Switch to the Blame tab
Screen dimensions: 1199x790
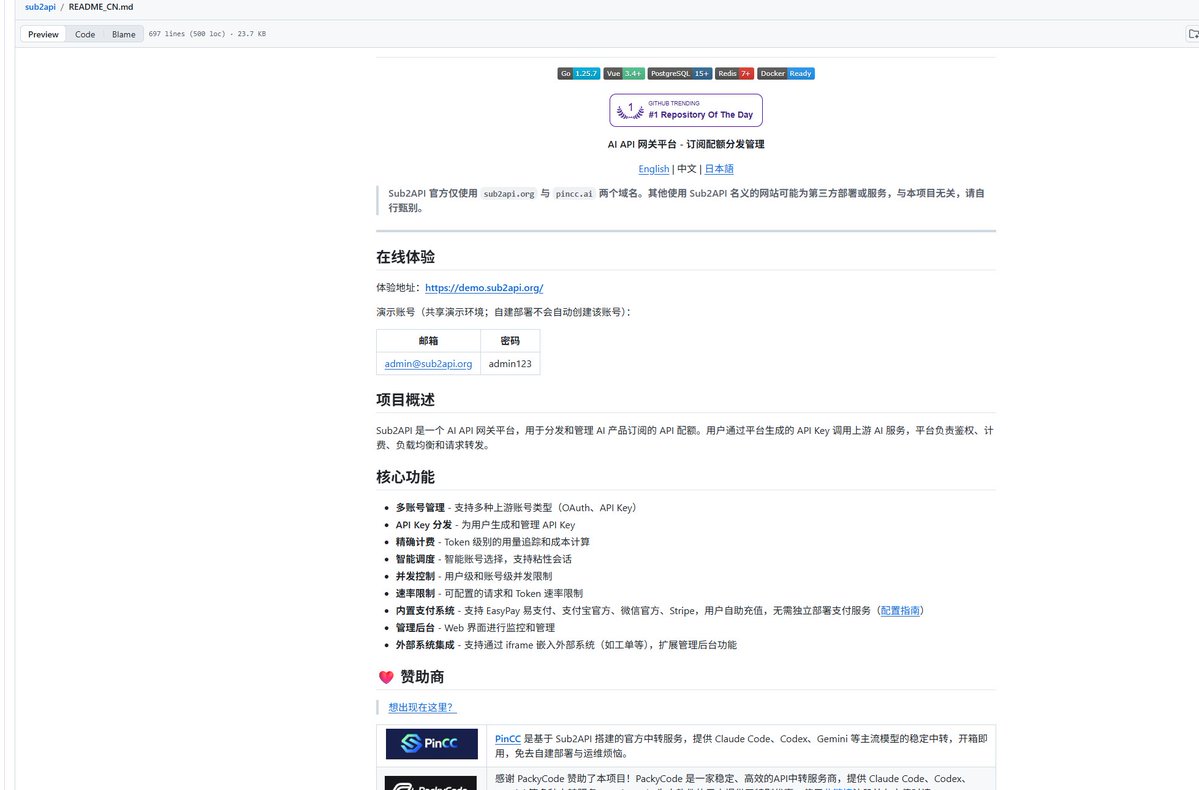click(x=123, y=33)
